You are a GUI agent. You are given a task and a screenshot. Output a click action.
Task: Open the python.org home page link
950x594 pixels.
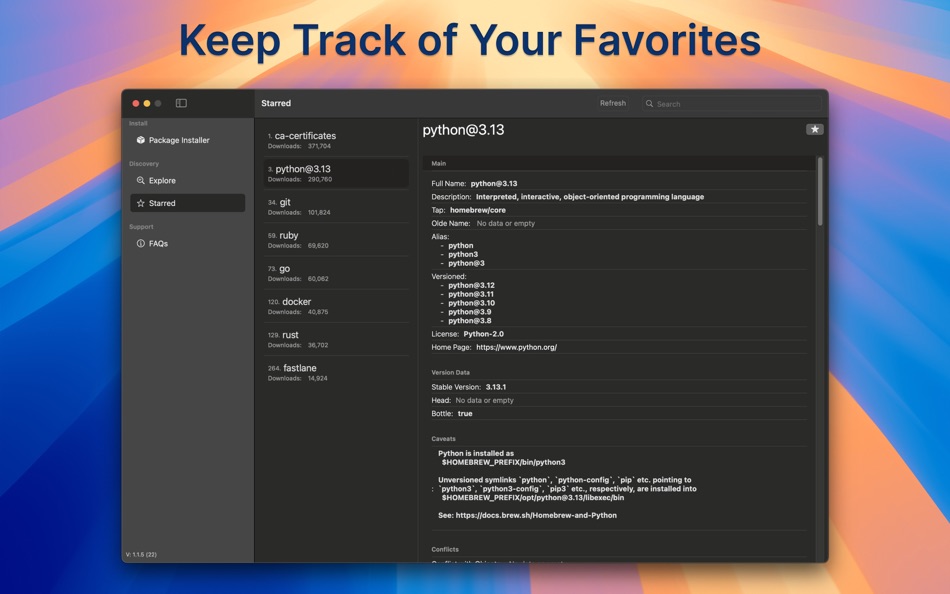(516, 347)
